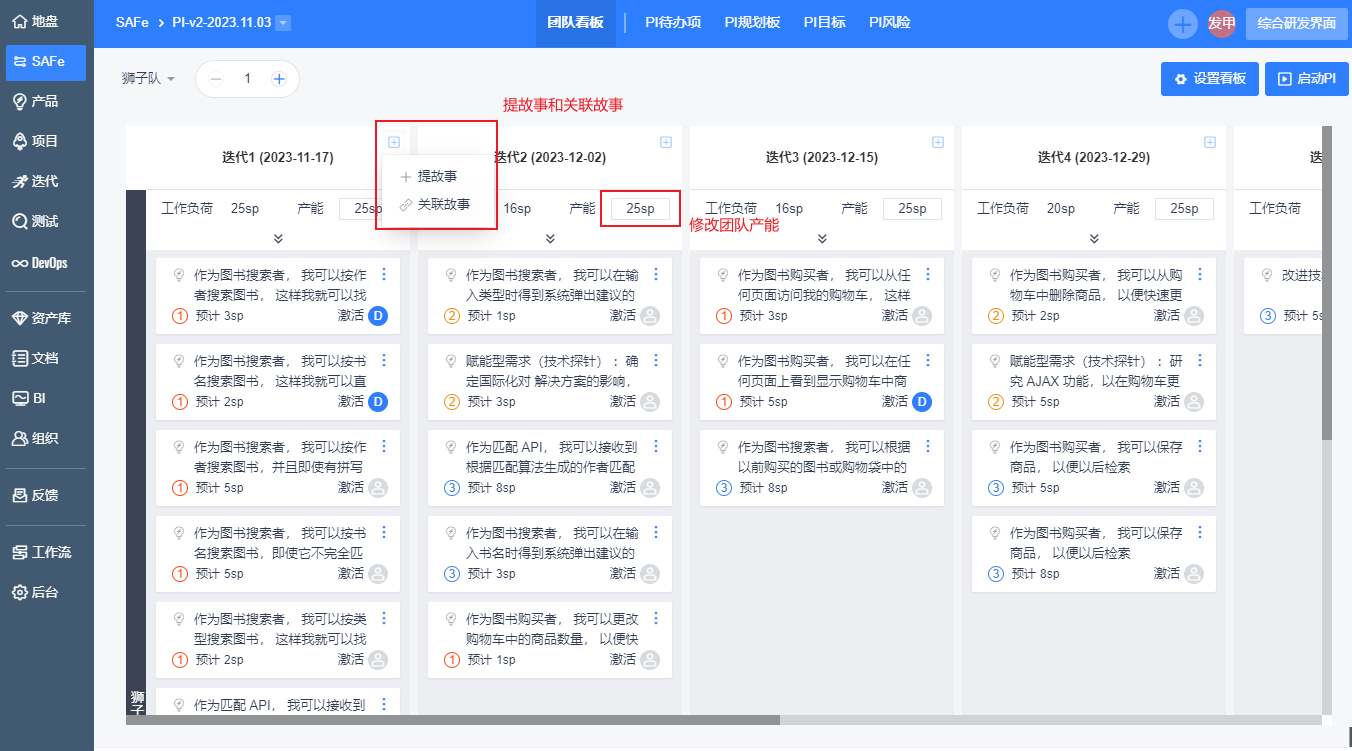1352x751 pixels.
Task: Click the 启动PI button
Action: 1306,79
